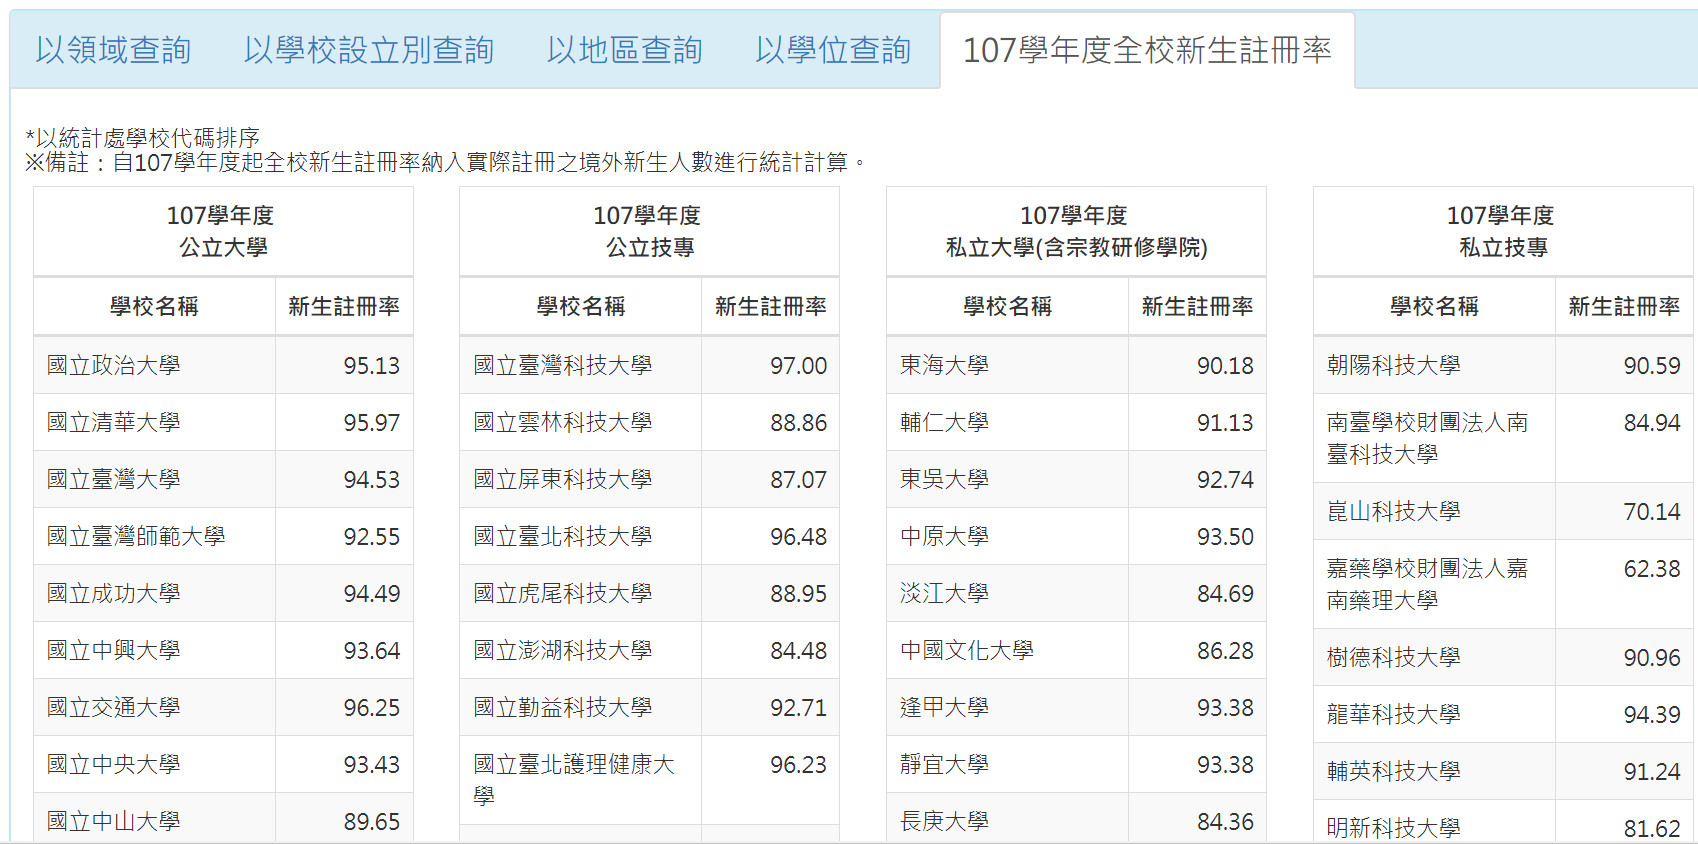Screen dimensions: 1698x844
Task: Click on 嘉藥學校財團法人嘉南藥理大學
Action: point(1427,584)
